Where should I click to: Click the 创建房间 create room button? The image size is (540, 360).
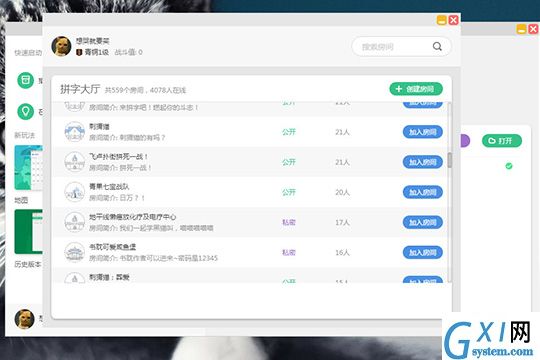pyautogui.click(x=416, y=89)
